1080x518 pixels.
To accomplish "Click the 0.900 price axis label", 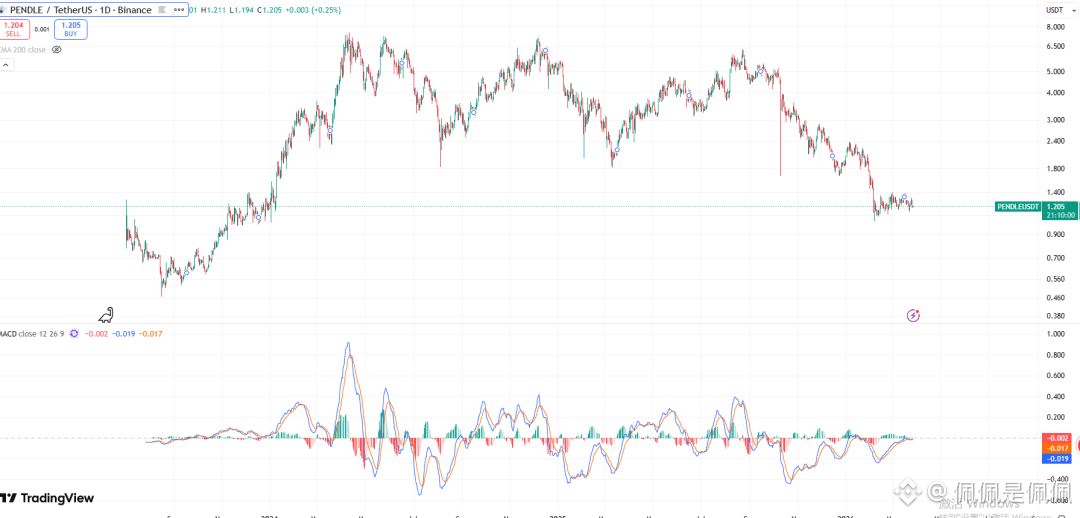I will (1055, 235).
